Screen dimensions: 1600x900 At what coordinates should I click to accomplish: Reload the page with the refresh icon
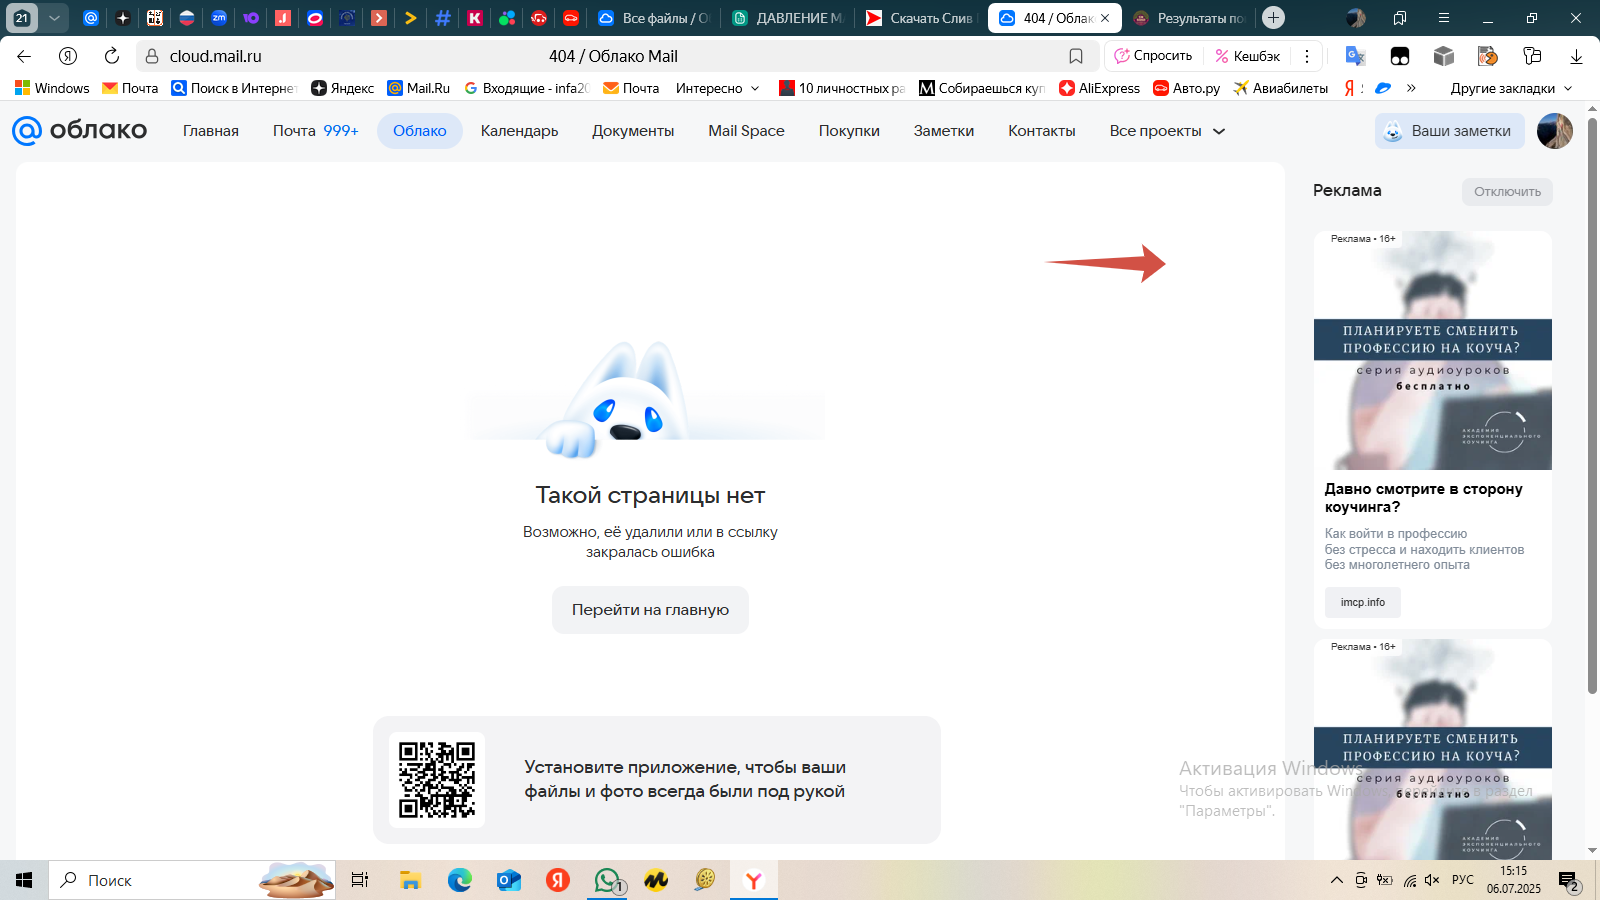point(112,56)
